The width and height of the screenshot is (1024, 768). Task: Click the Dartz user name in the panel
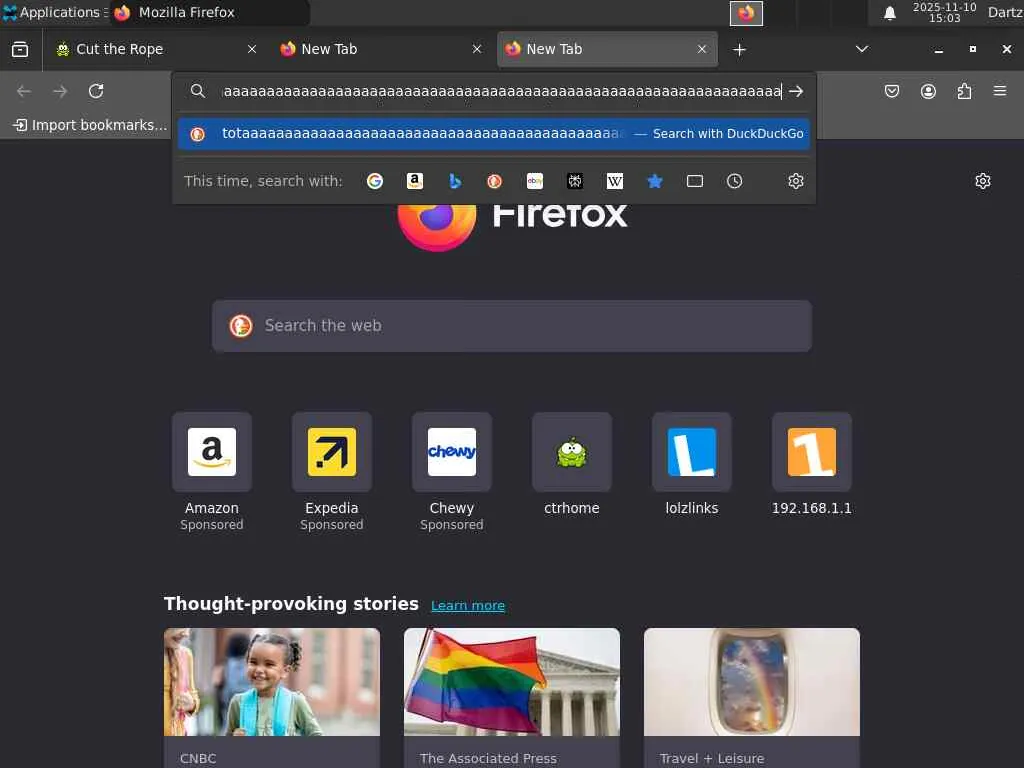pos(1005,12)
